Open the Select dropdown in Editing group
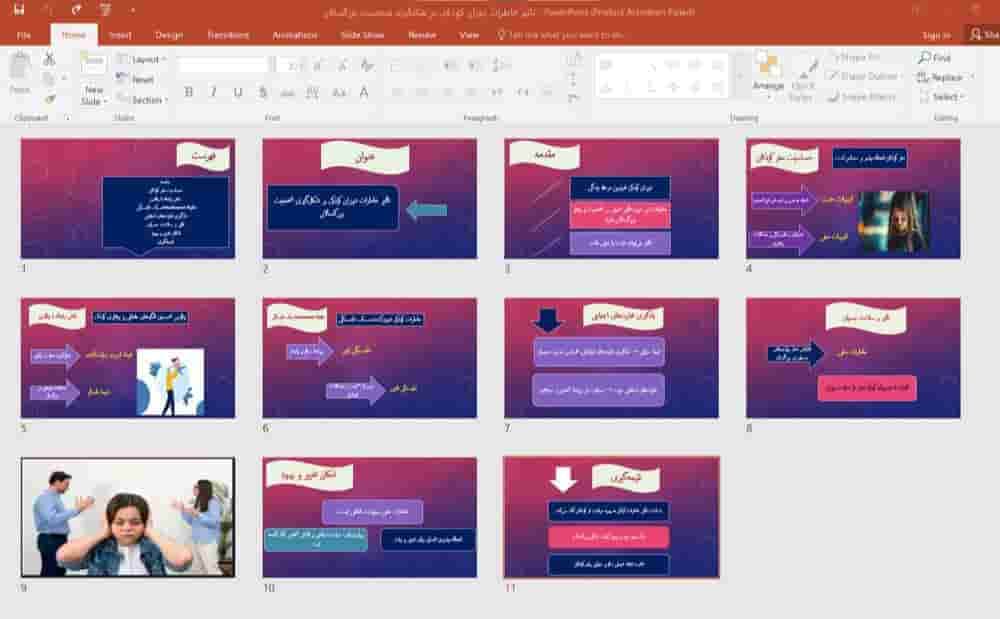Screen dimensions: 1000x619 (x=943, y=97)
